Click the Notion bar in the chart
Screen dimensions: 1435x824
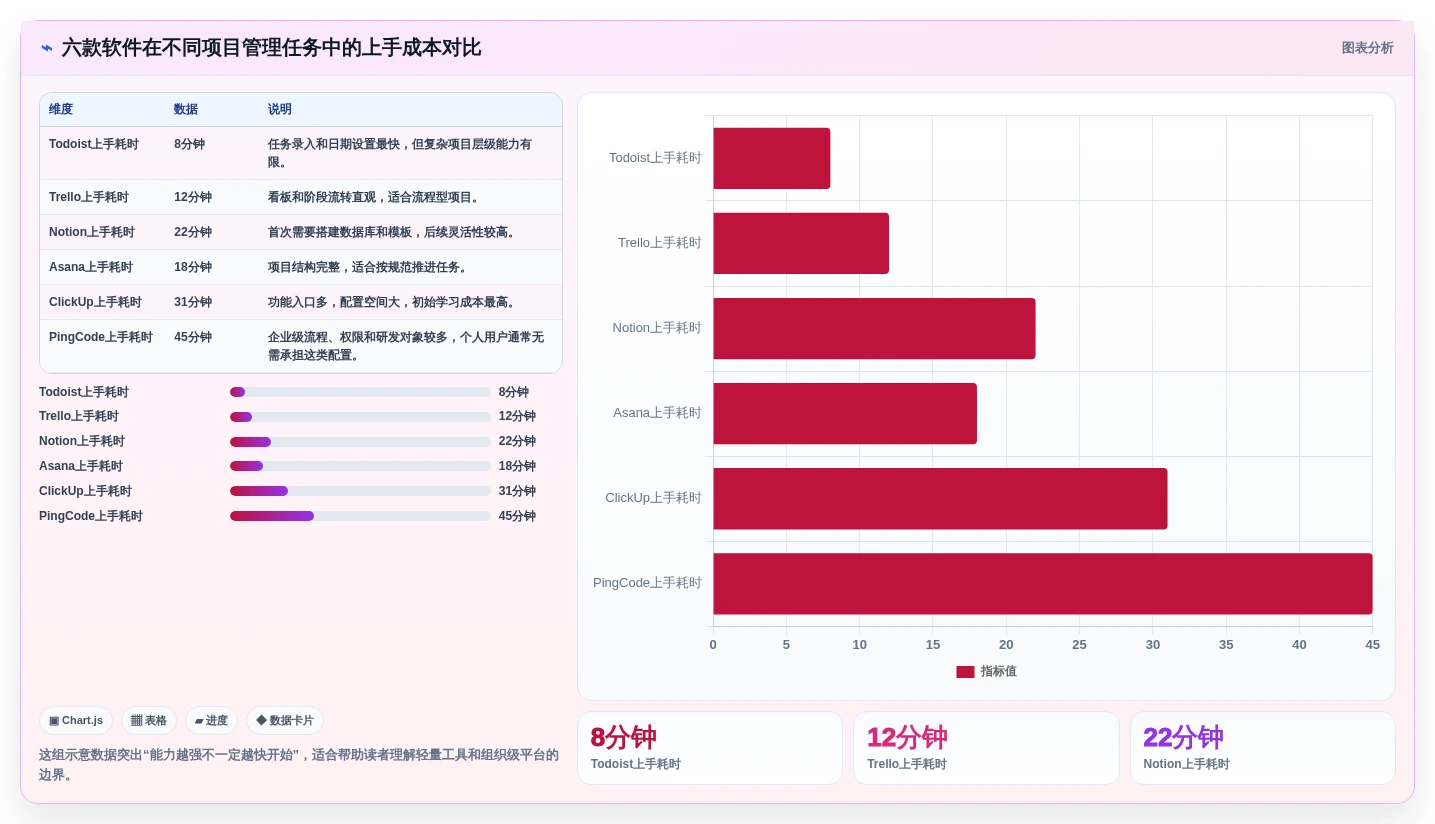(874, 328)
